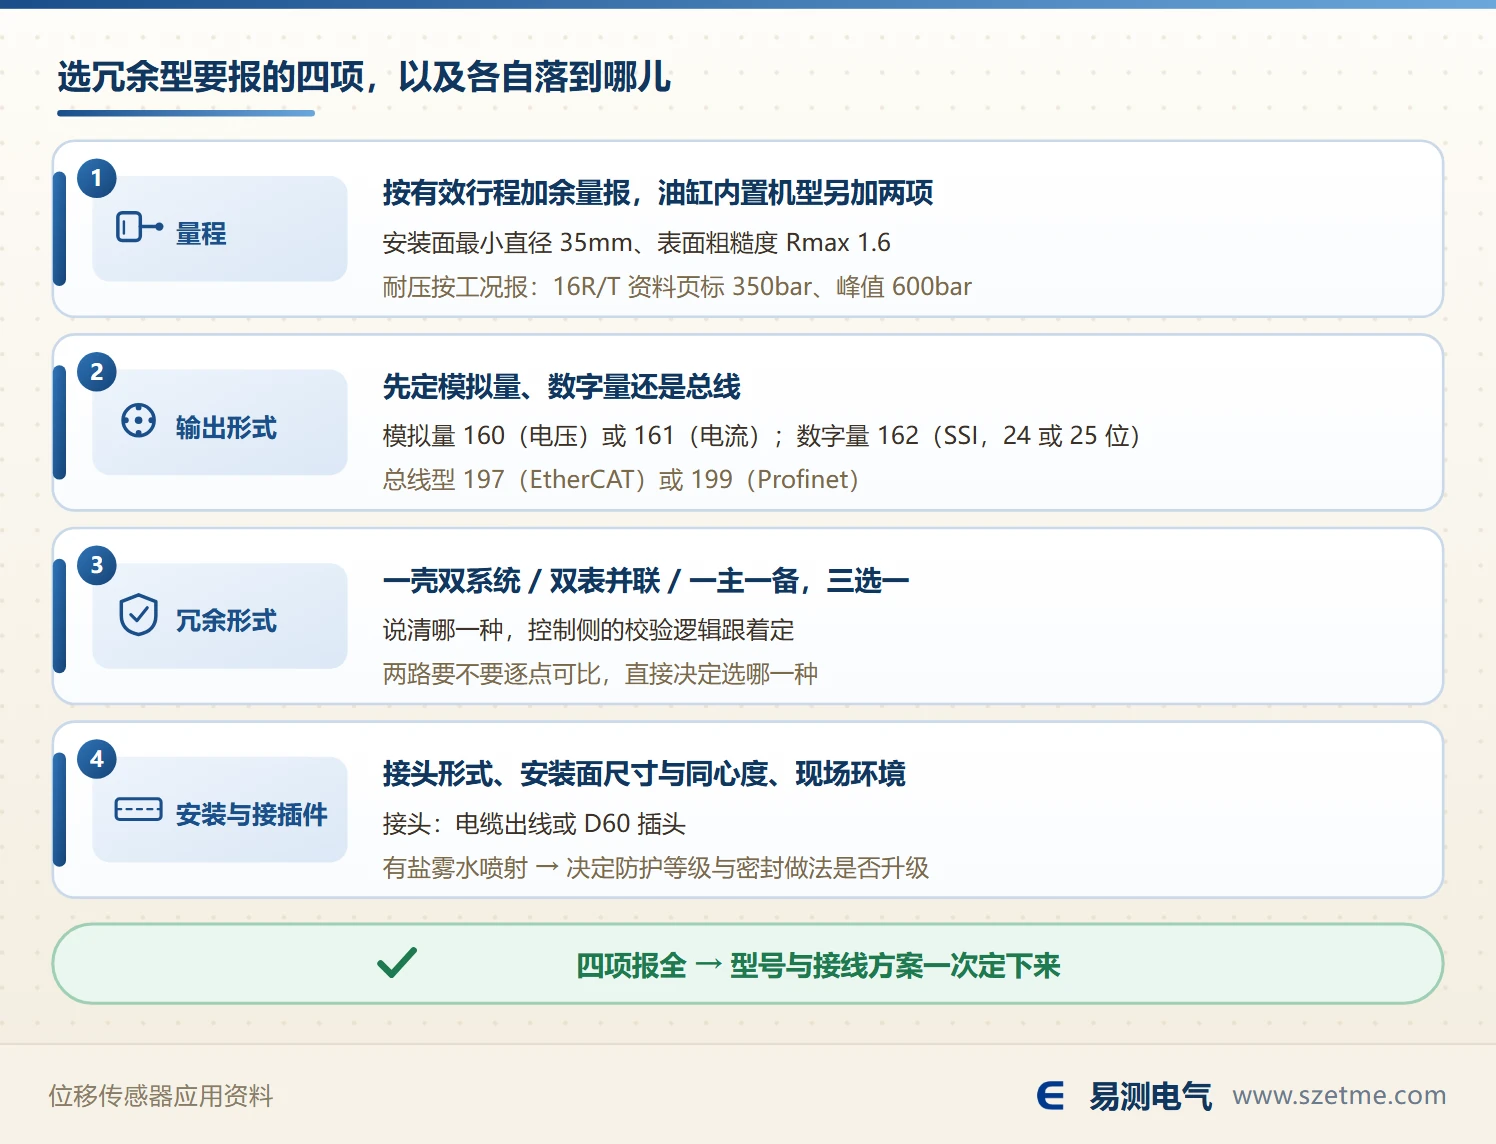Click the 安装与接插件 card label
Image resolution: width=1496 pixels, height=1144 pixels.
click(x=252, y=815)
